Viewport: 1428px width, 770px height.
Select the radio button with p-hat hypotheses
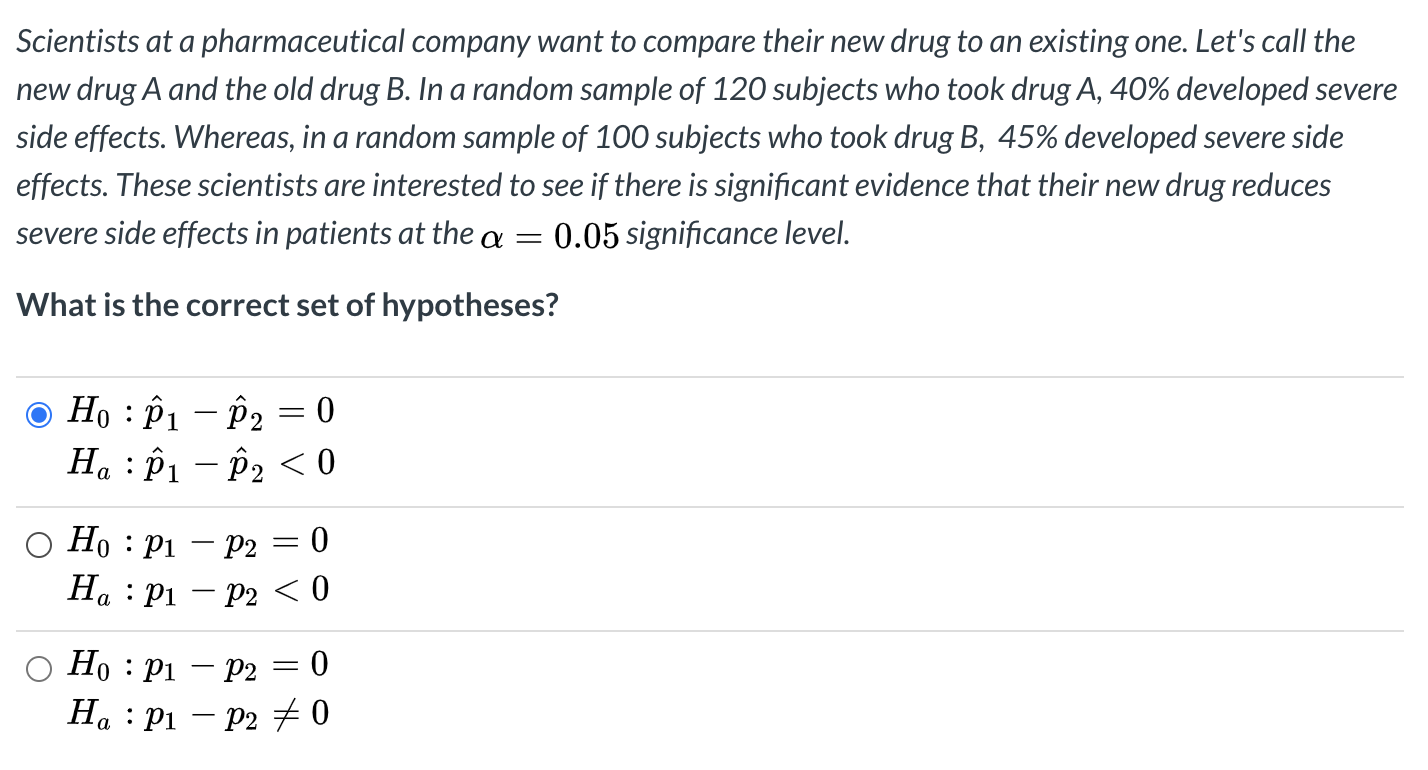[39, 415]
